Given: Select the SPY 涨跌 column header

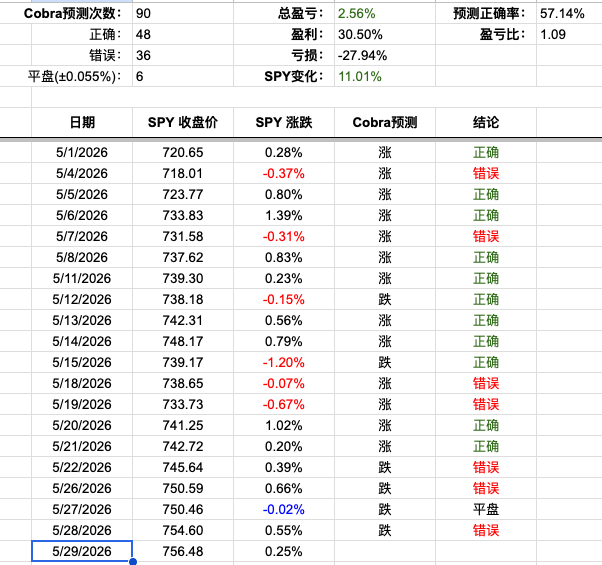Looking at the screenshot, I should (x=284, y=122).
